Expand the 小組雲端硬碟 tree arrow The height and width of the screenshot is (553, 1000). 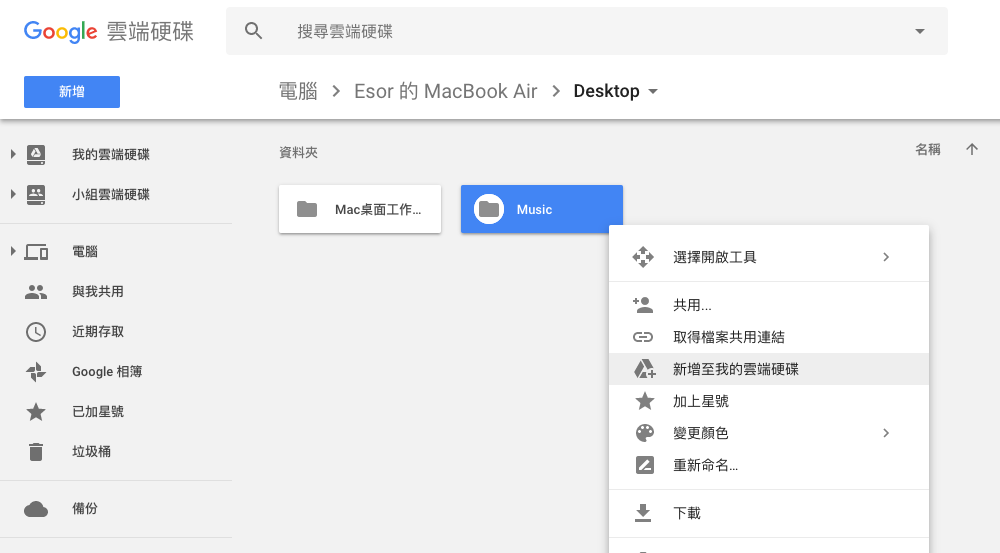pos(13,194)
